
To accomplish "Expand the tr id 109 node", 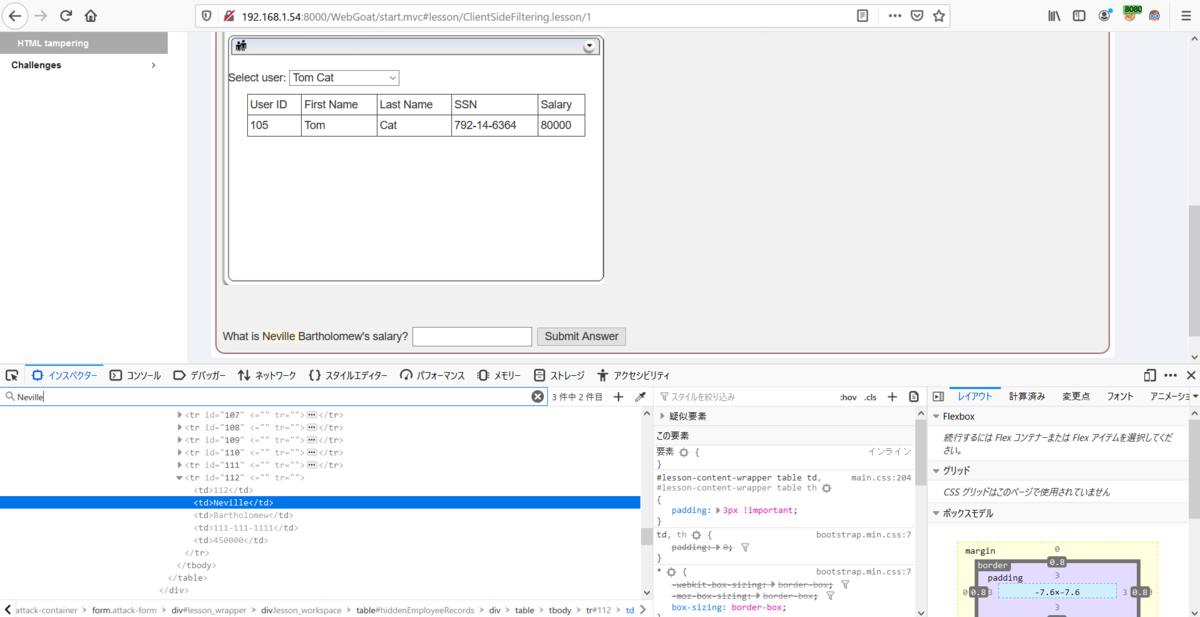I will pyautogui.click(x=181, y=440).
